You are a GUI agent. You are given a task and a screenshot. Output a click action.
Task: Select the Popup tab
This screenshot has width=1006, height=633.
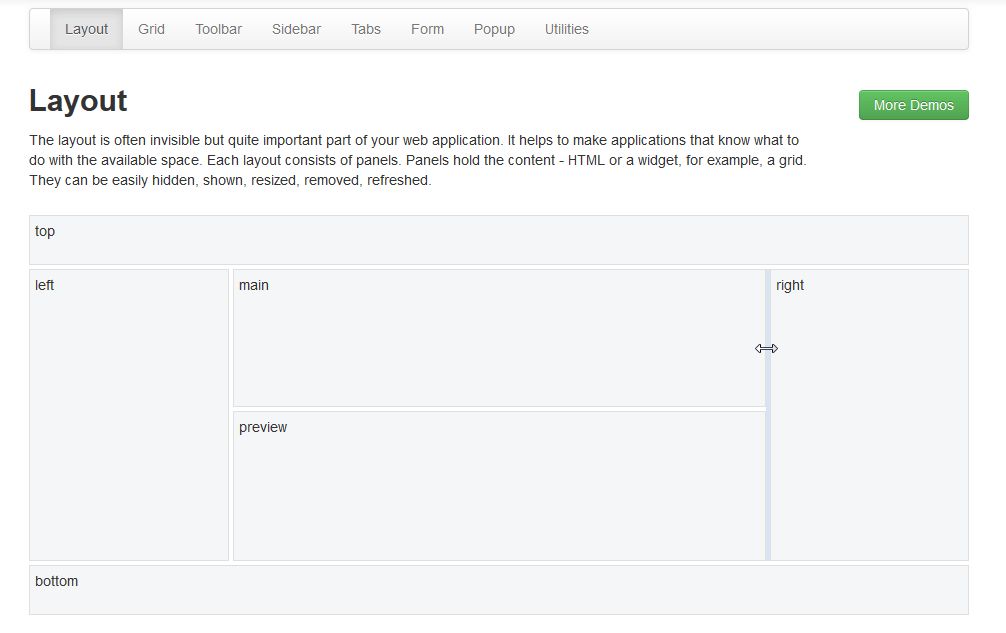494,29
